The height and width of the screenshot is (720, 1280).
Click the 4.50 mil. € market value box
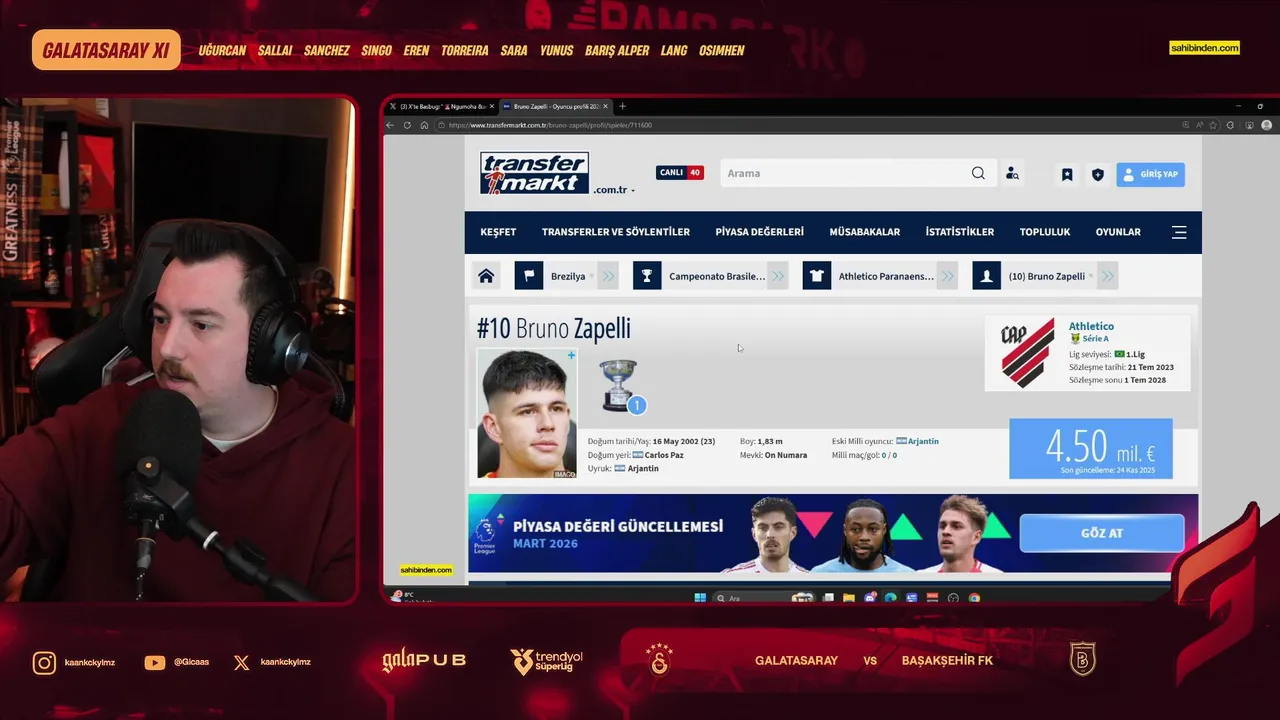[x=1091, y=448]
